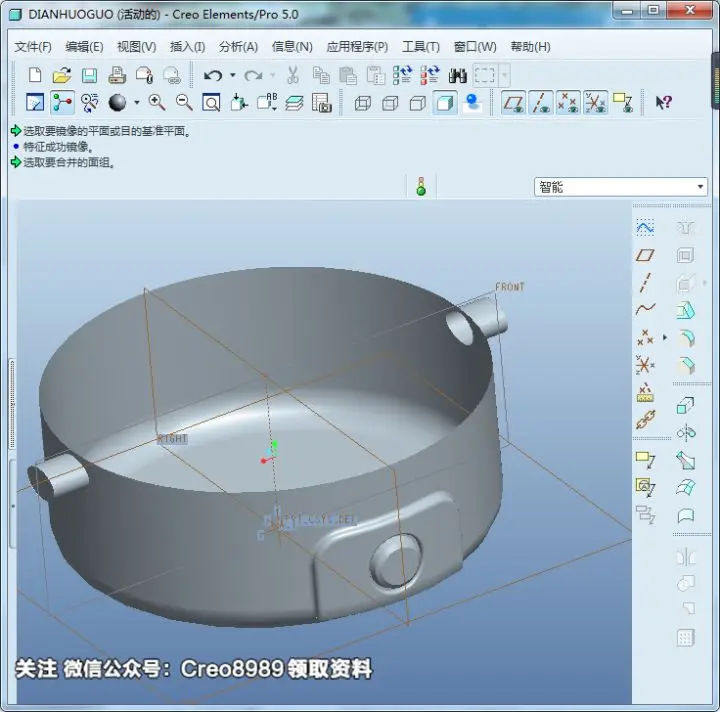Open the 智能 selection filter dropdown
The image size is (720, 712).
click(621, 187)
